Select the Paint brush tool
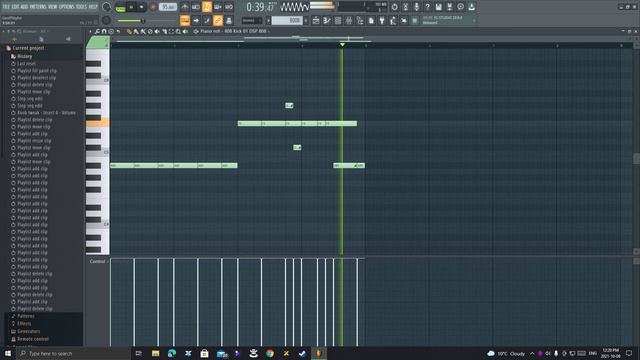The width and height of the screenshot is (640, 360). pos(136,31)
